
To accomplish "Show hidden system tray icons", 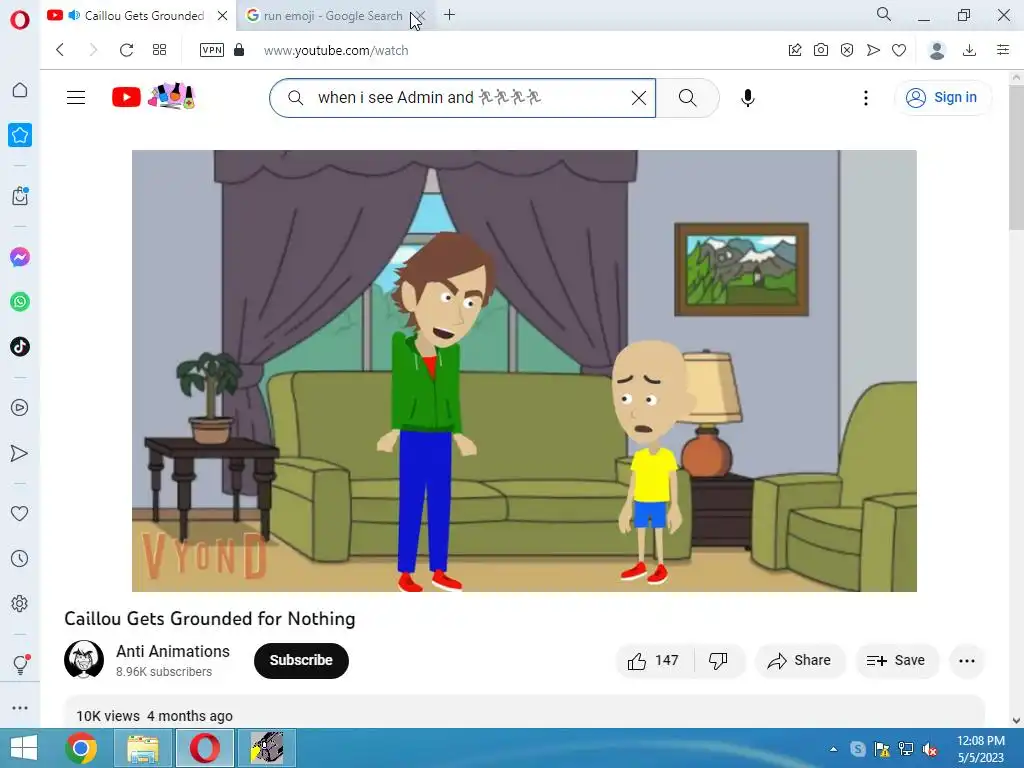I will (x=833, y=749).
